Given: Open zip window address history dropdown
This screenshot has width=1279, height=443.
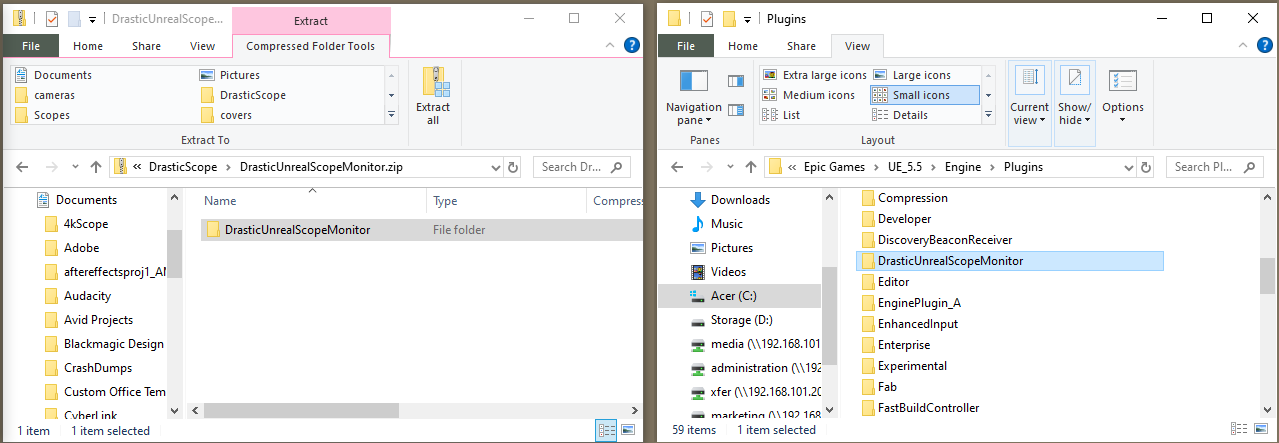Looking at the screenshot, I should tap(497, 167).
